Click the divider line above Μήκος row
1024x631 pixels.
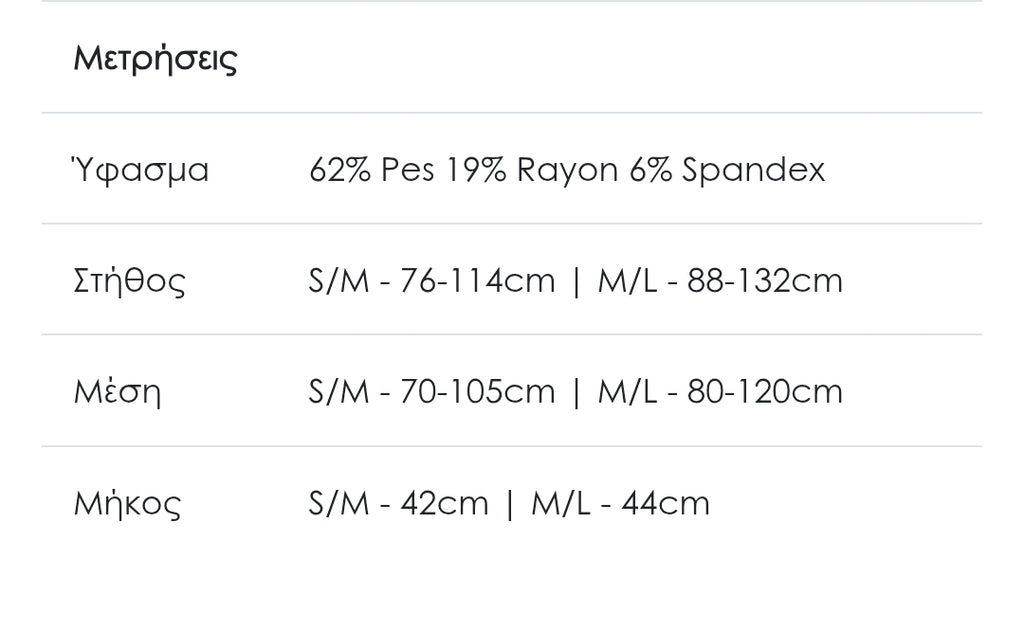coord(512,446)
